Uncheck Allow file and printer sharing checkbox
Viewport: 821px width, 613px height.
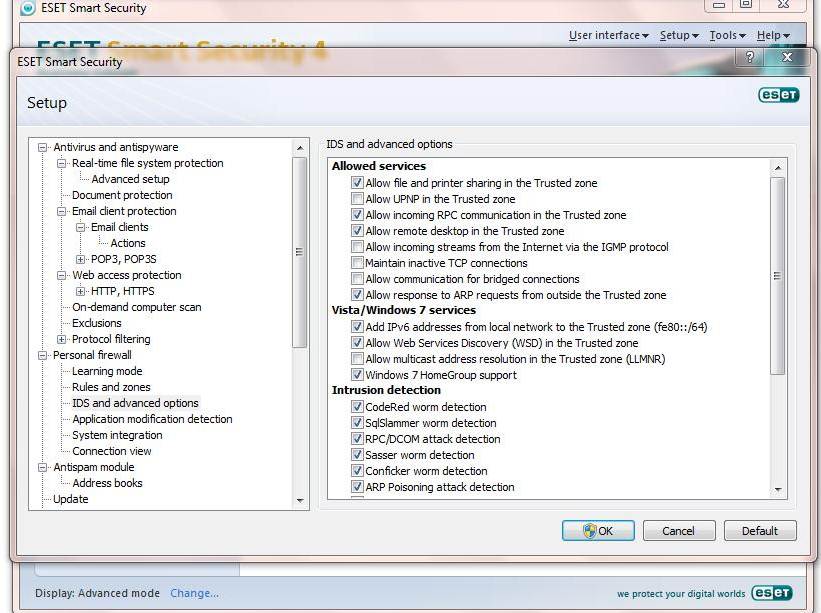coord(357,183)
